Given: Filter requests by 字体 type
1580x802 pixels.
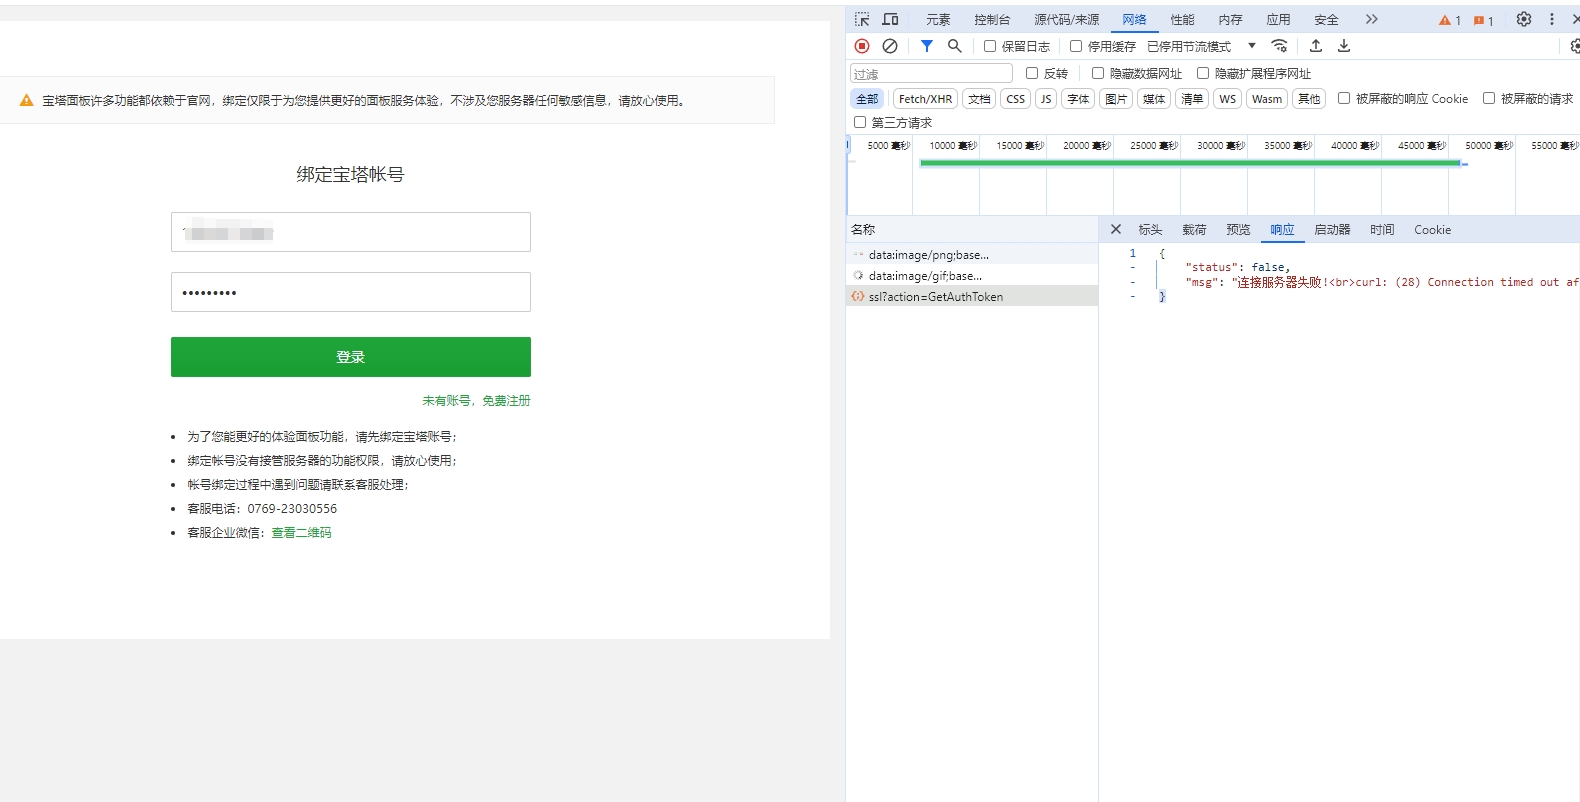Looking at the screenshot, I should tap(1078, 98).
